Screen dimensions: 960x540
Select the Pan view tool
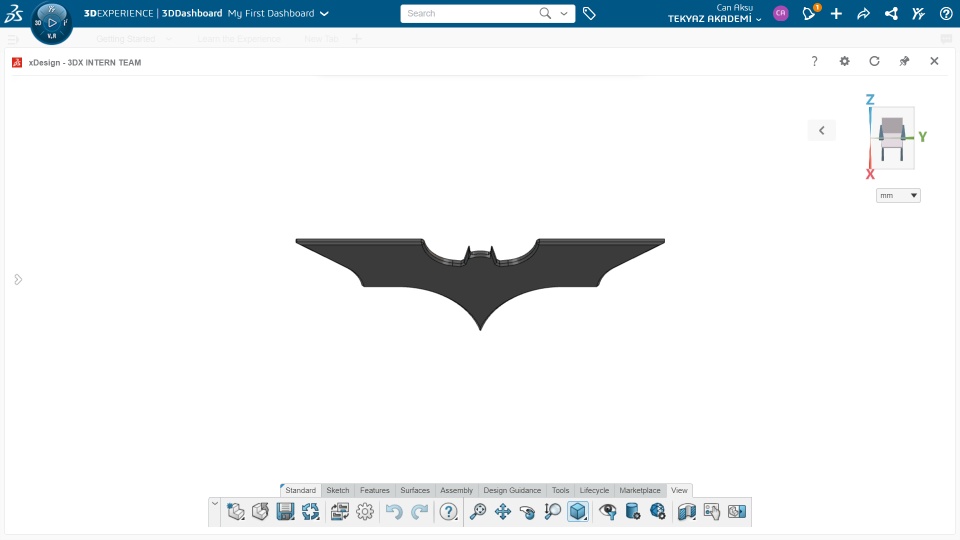coord(503,511)
